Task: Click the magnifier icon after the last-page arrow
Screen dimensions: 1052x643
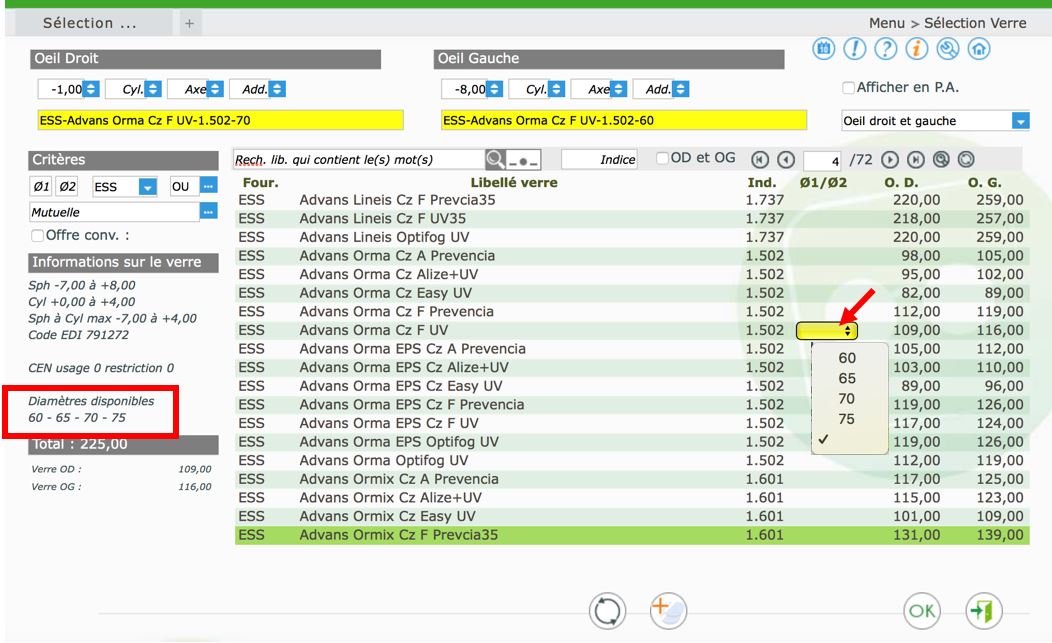Action: point(941,160)
